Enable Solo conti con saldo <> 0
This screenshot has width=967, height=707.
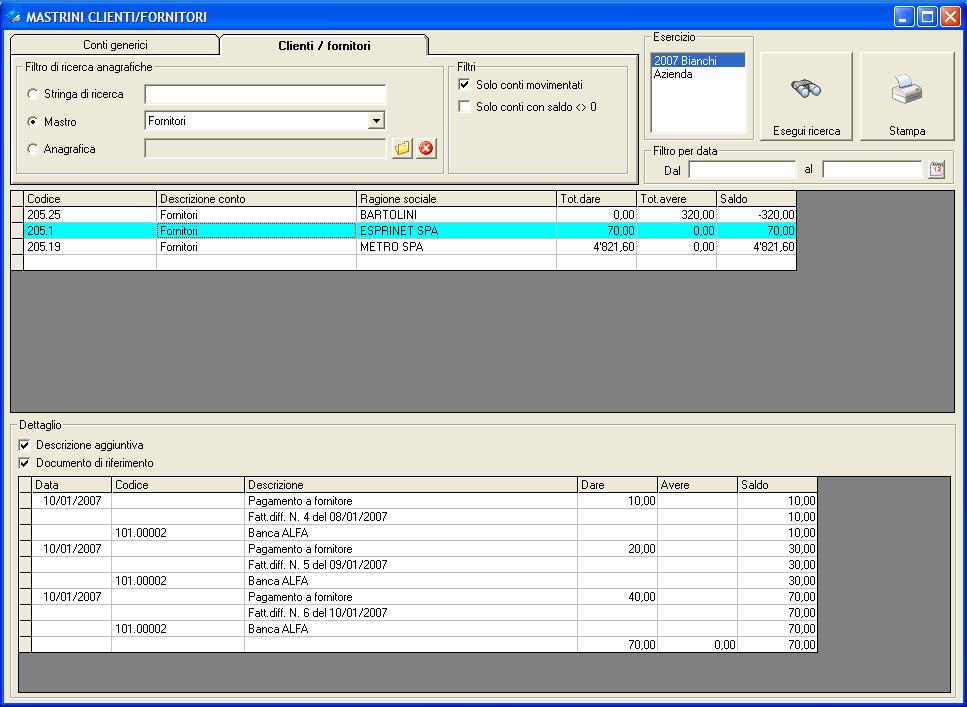(x=464, y=107)
